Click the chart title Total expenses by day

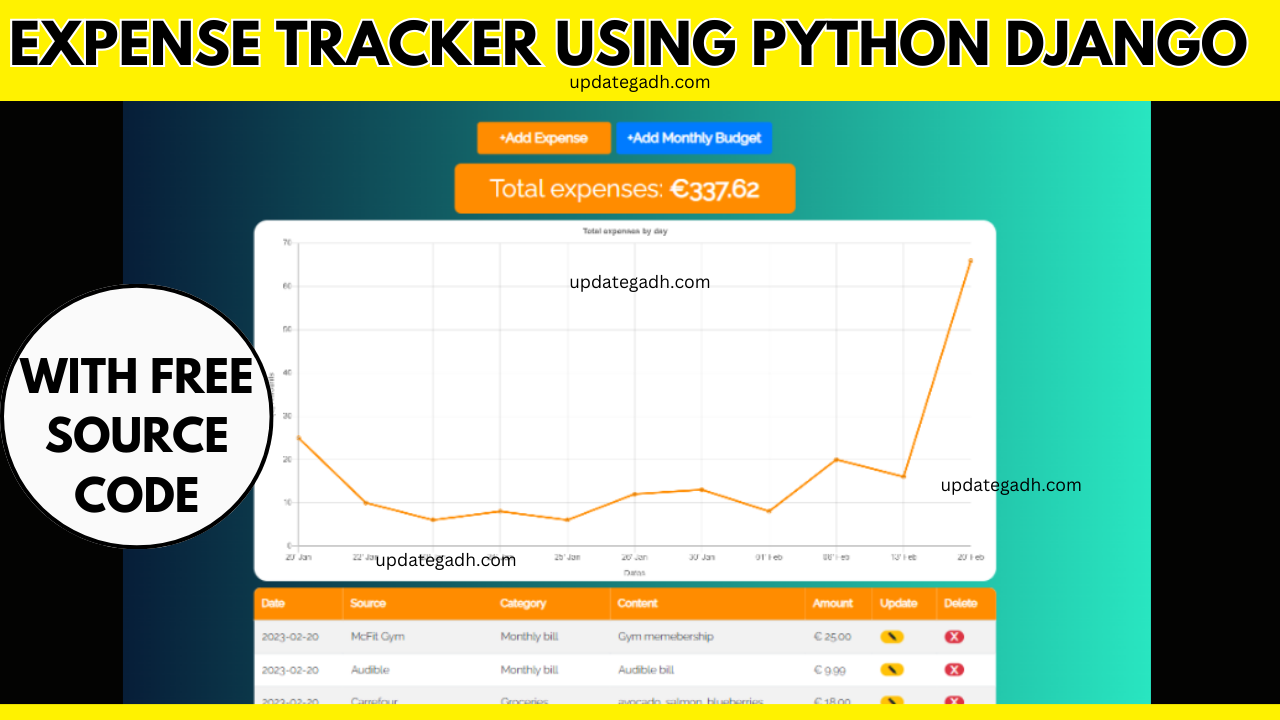pyautogui.click(x=625, y=231)
